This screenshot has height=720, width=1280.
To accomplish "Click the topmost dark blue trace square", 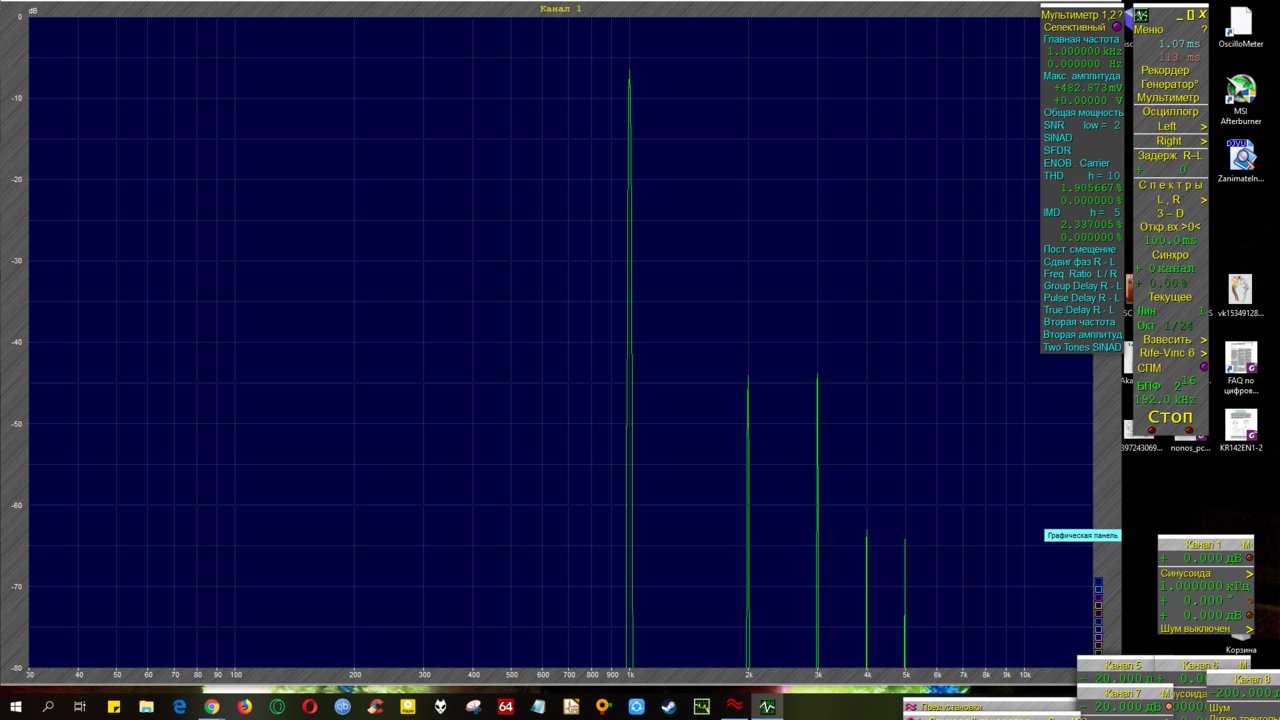I will point(1098,581).
